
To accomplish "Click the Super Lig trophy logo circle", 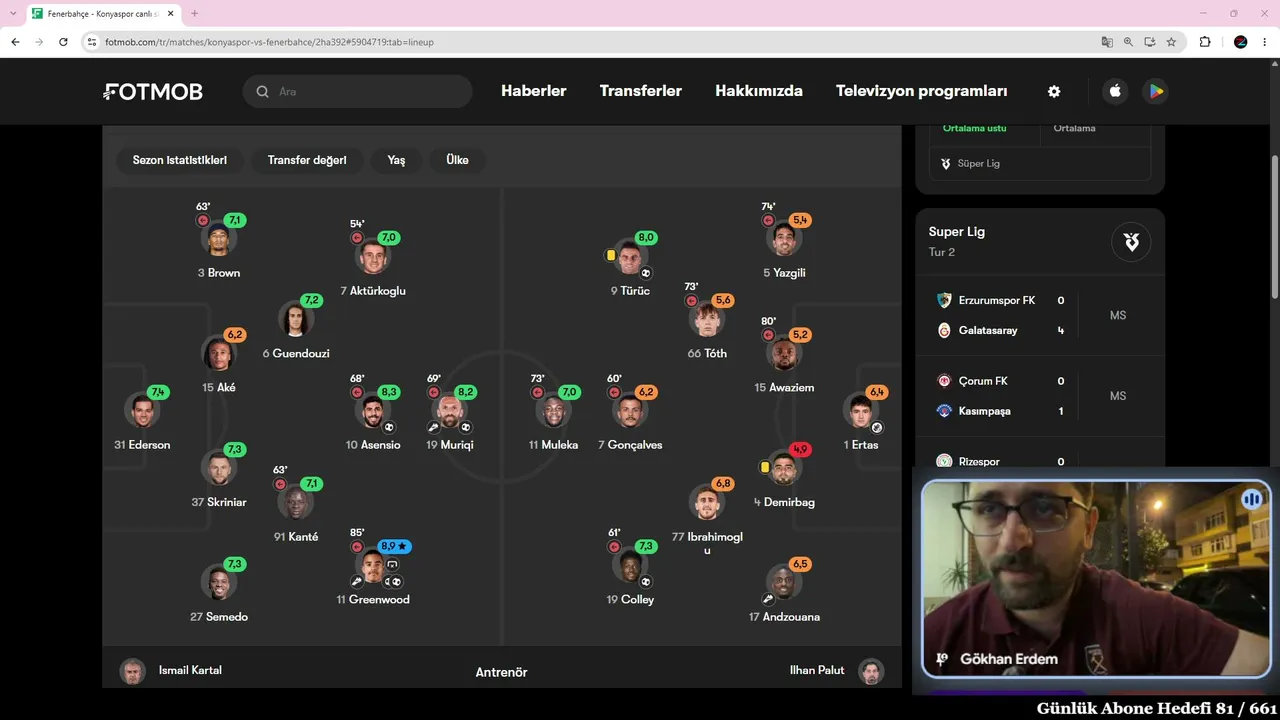I will (x=1131, y=242).
